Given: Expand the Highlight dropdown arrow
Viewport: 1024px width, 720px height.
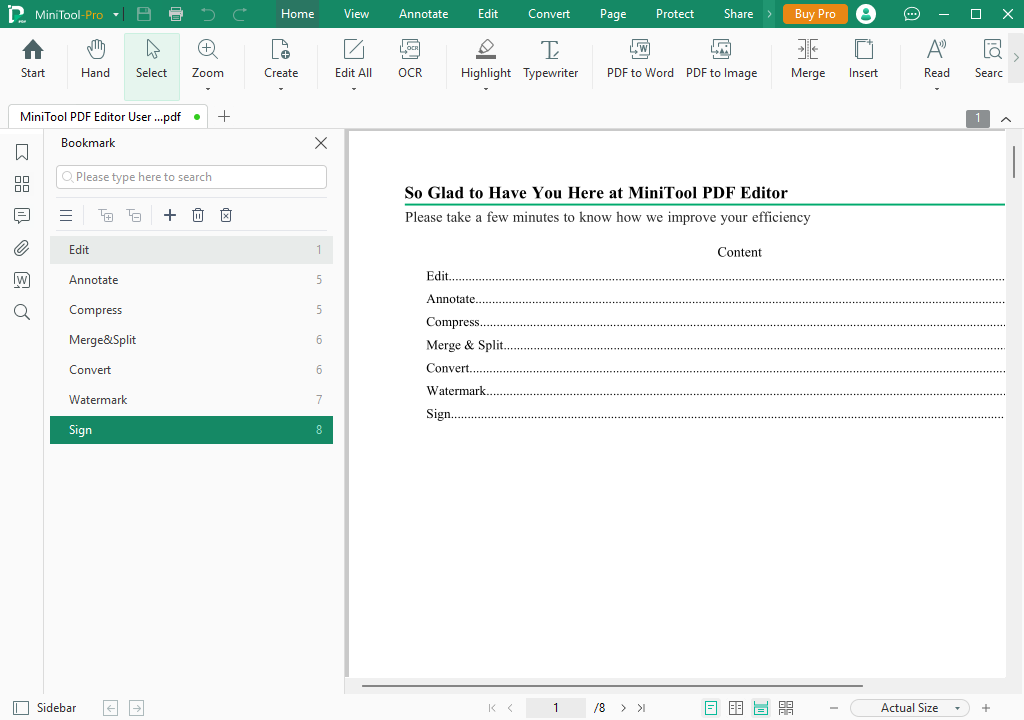Looking at the screenshot, I should pos(486,89).
